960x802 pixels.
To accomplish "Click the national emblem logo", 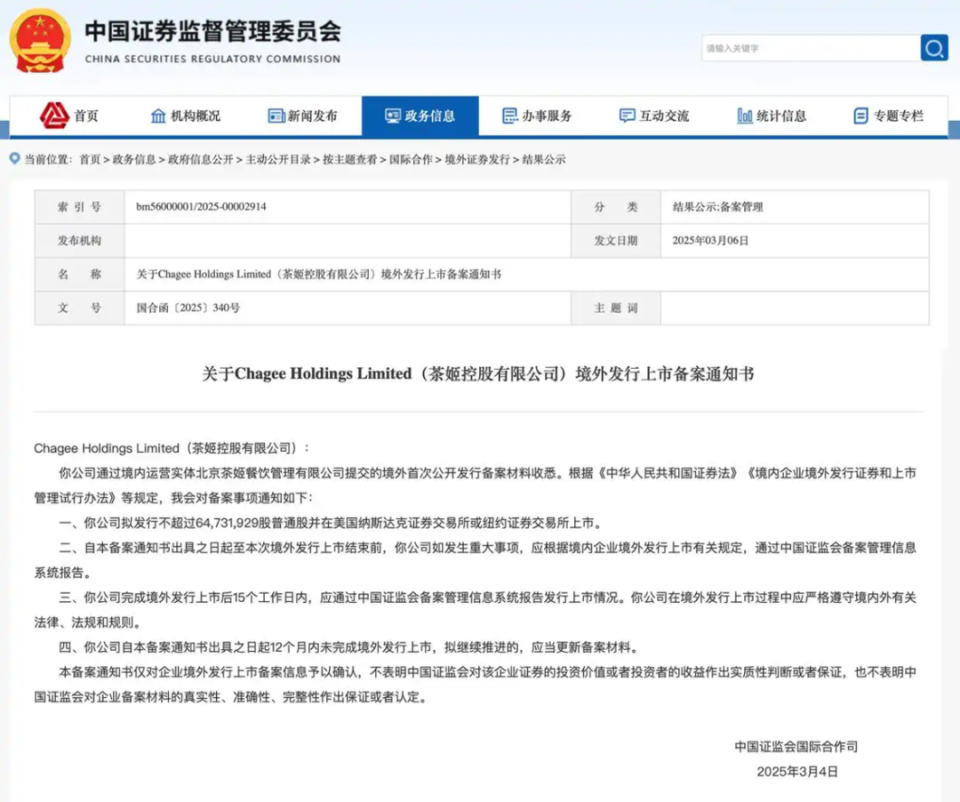I will (40, 41).
